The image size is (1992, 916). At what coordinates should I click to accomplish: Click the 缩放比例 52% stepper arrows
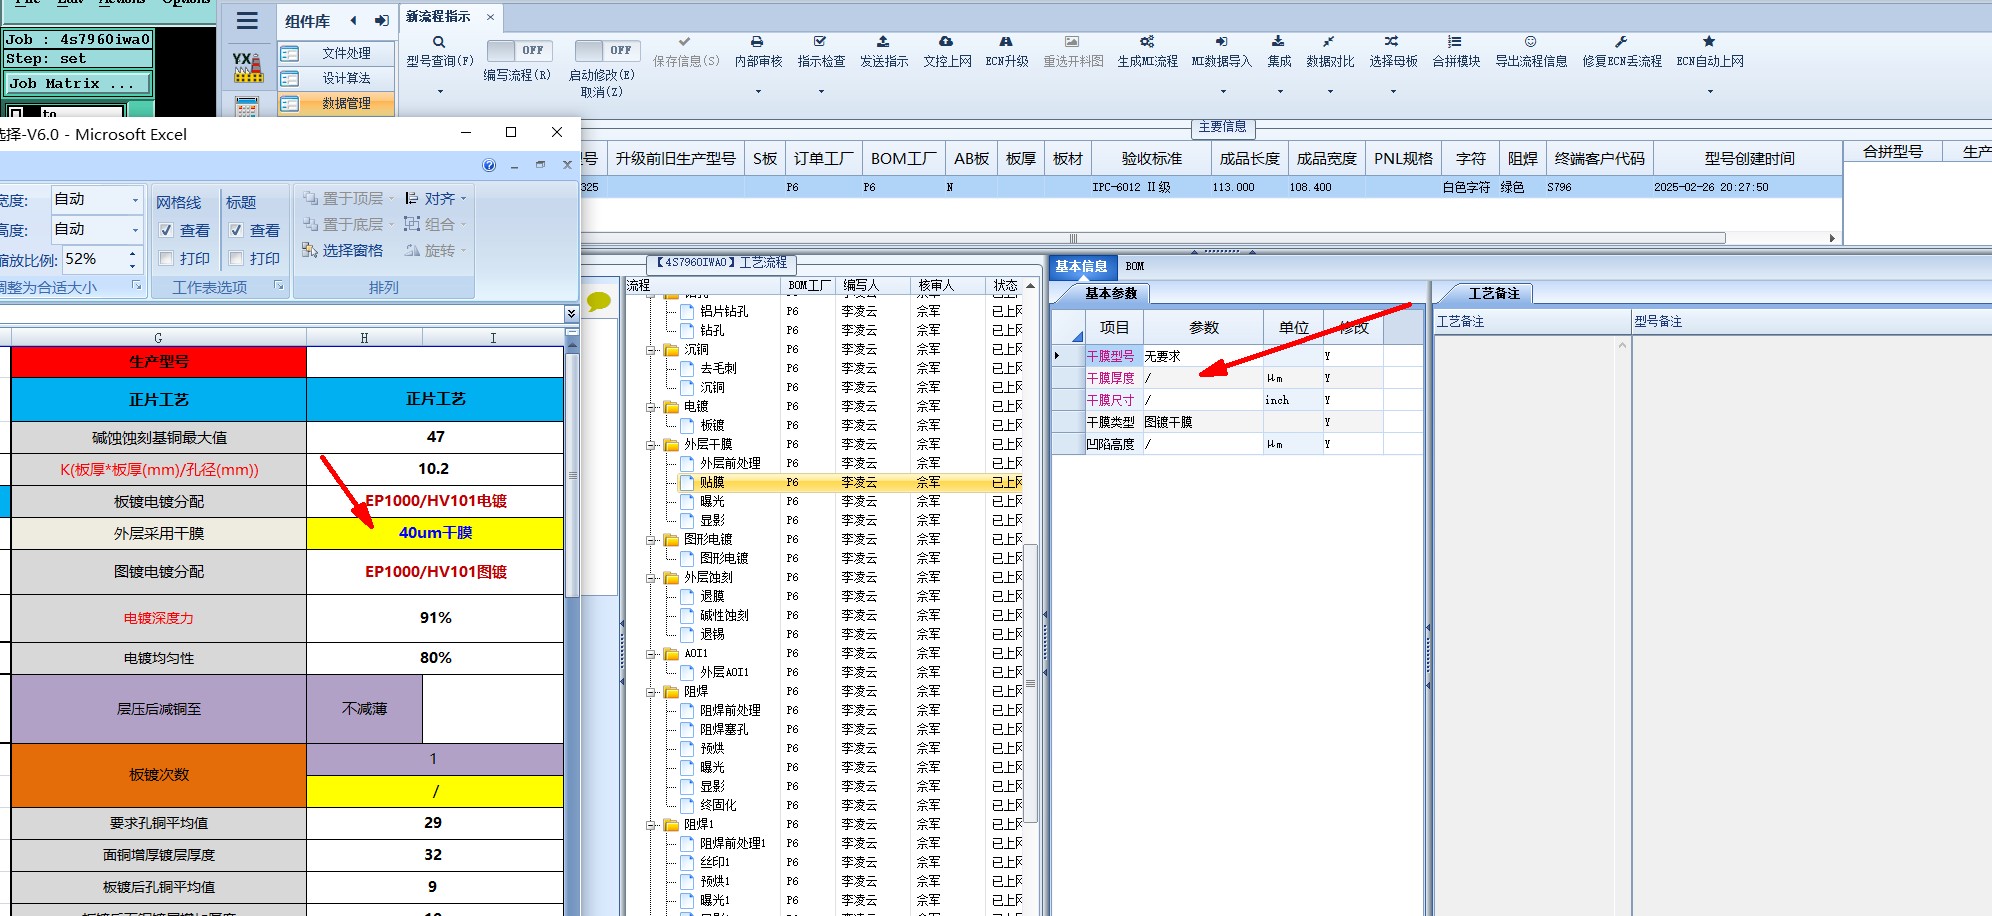[132, 260]
